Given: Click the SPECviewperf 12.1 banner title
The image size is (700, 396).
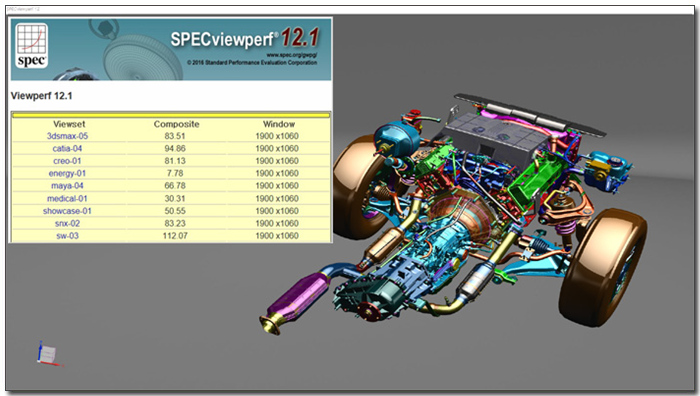Looking at the screenshot, I should (245, 38).
